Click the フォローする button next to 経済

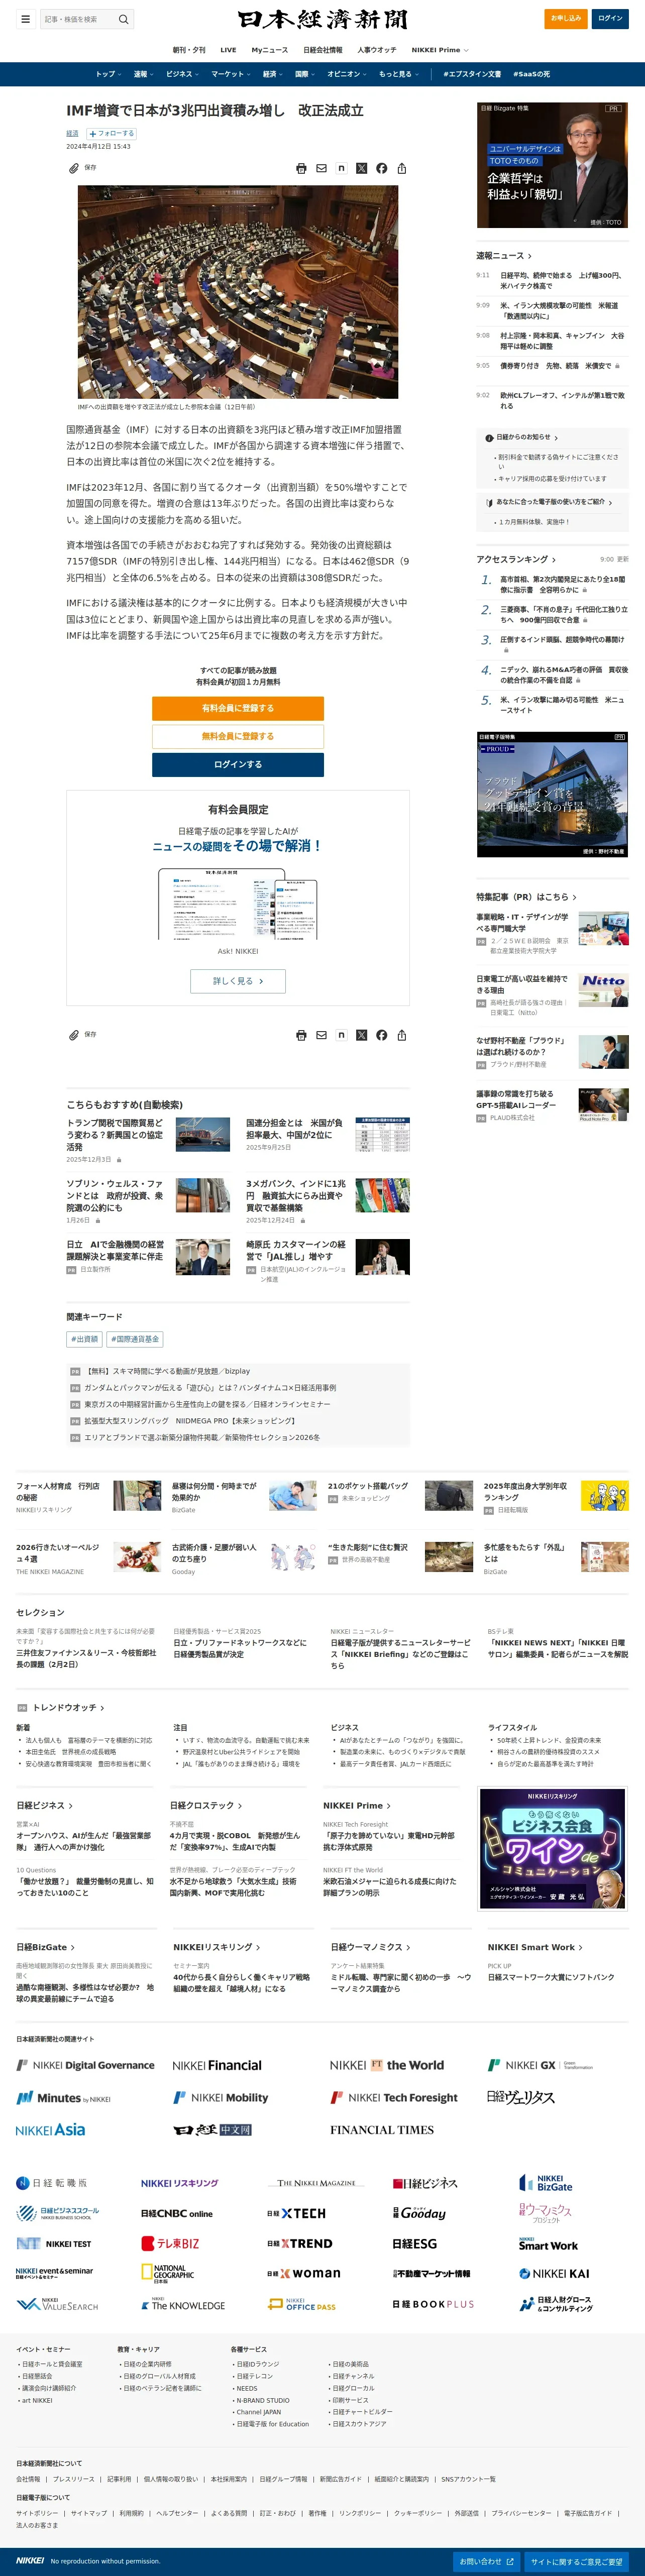111,133
